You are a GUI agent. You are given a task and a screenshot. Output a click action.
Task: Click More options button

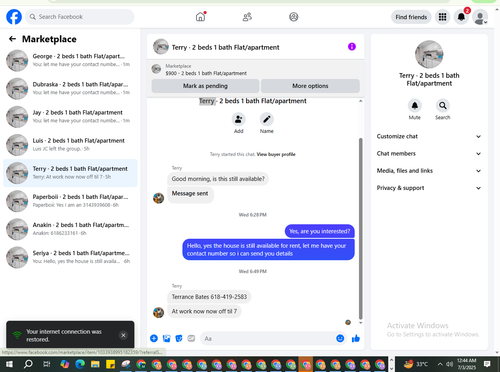[x=310, y=86]
